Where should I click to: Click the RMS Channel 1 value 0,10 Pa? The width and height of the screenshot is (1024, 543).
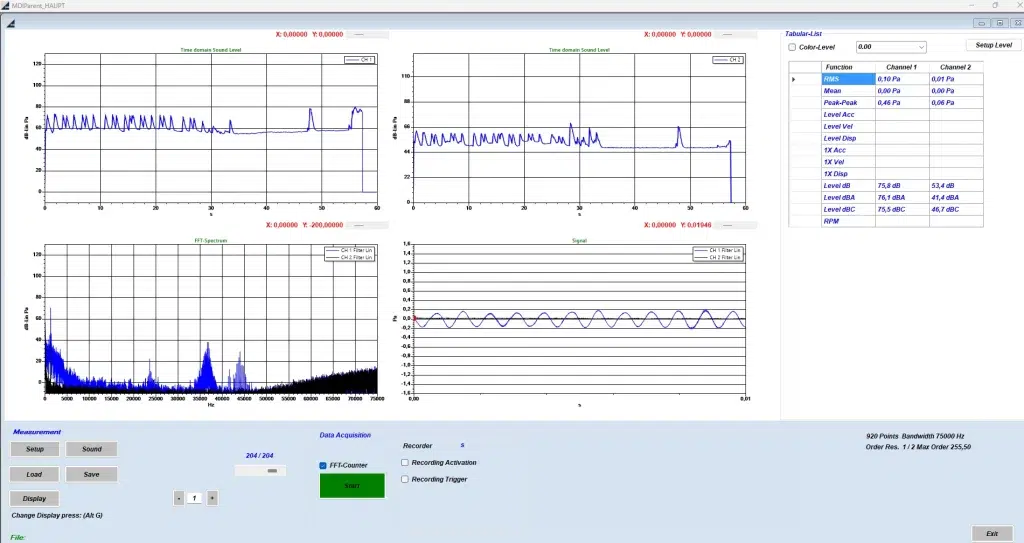(x=902, y=79)
